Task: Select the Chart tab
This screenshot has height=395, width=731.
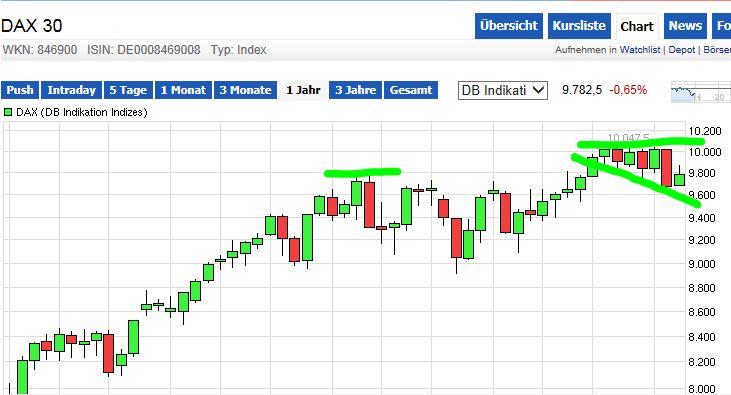Action: [637, 26]
